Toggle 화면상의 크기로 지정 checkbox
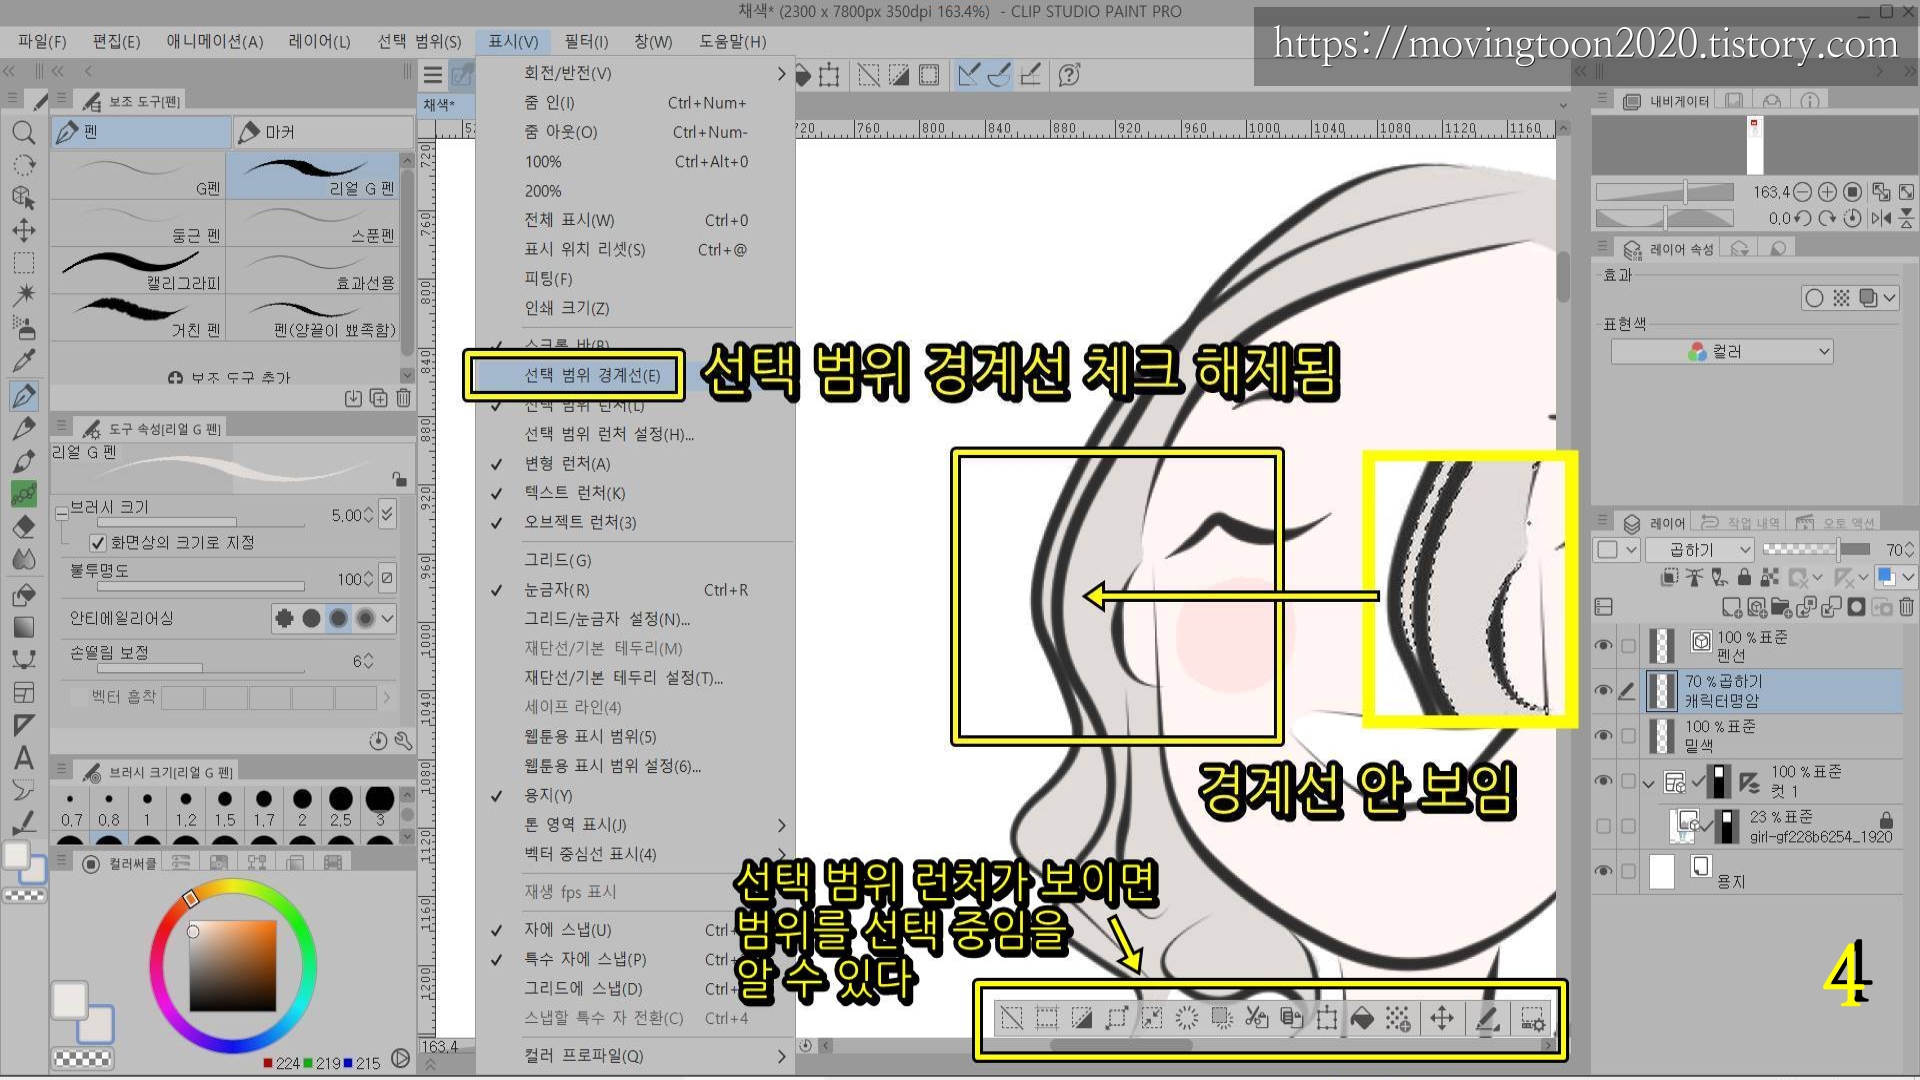Viewport: 1920px width, 1080px height. 98,543
